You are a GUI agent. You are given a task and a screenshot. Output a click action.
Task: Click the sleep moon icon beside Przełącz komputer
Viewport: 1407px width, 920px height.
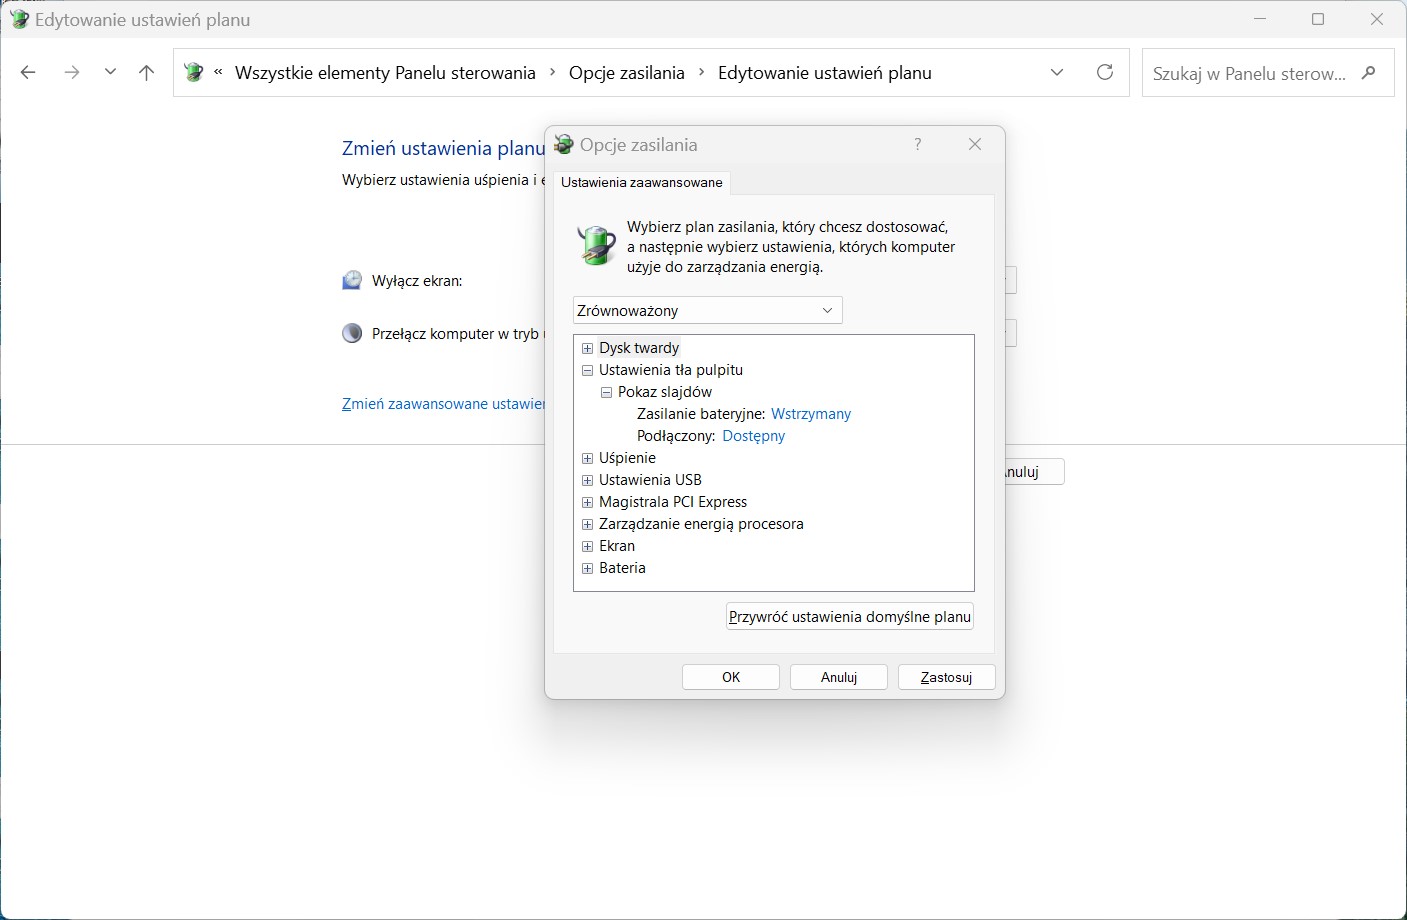[x=352, y=333]
